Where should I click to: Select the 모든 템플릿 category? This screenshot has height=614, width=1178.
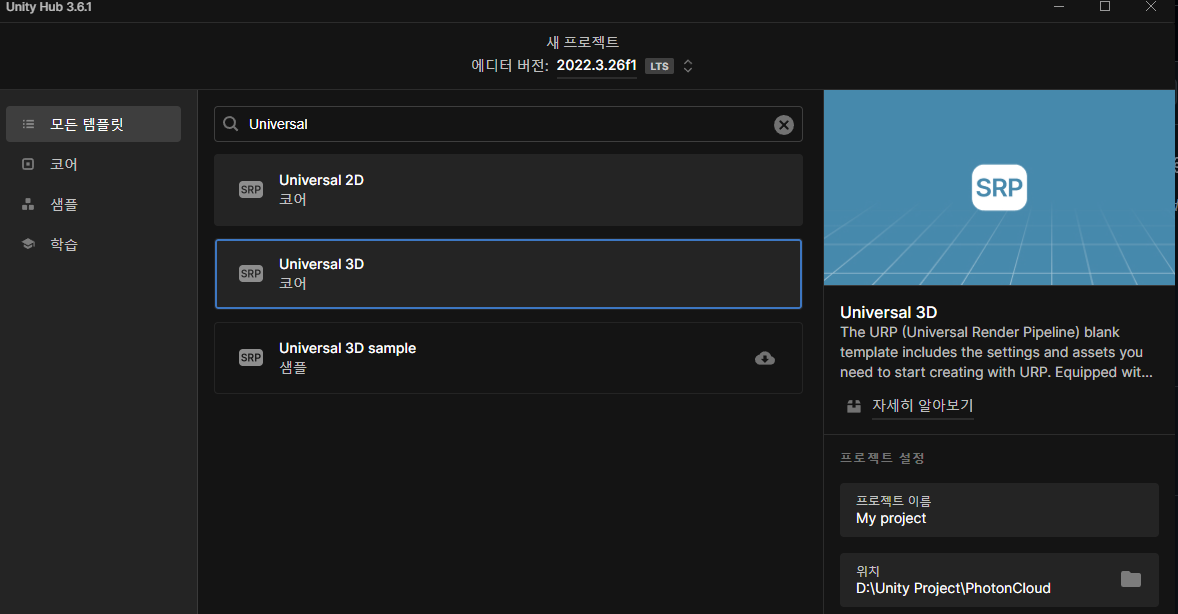click(93, 124)
